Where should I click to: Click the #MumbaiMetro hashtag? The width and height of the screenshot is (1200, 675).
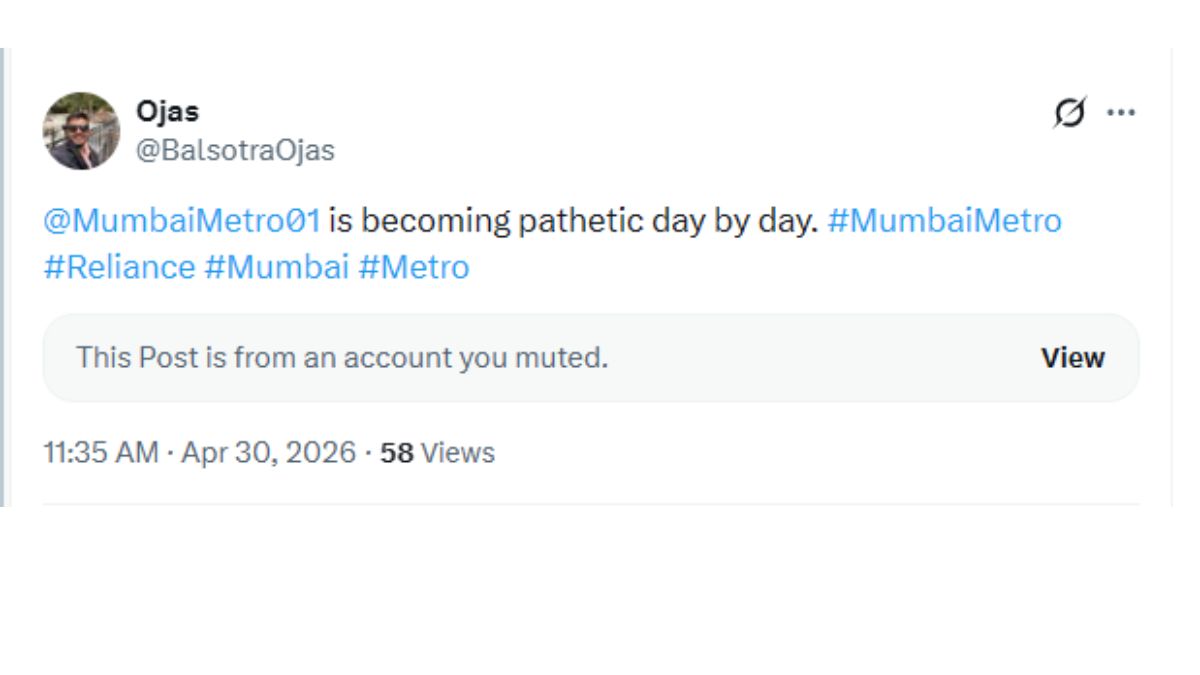(x=944, y=220)
